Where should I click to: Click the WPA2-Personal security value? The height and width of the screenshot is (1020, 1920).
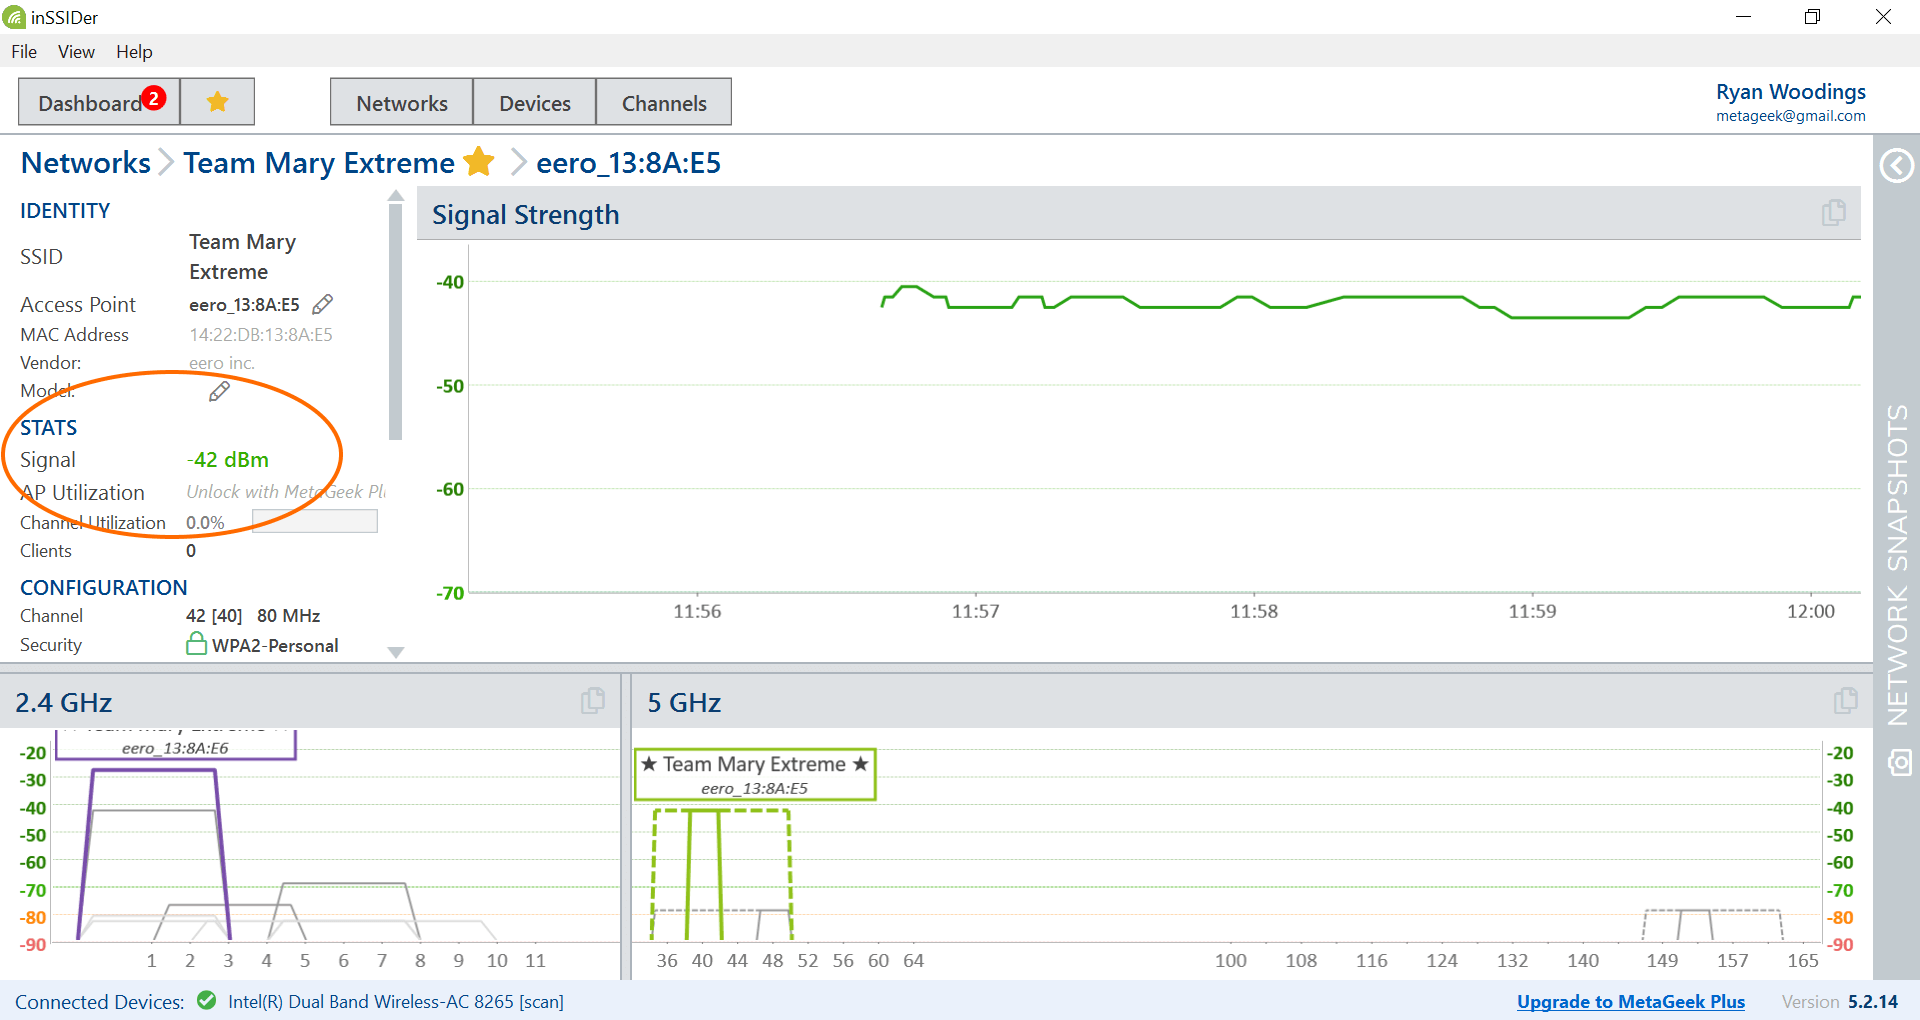(x=275, y=646)
